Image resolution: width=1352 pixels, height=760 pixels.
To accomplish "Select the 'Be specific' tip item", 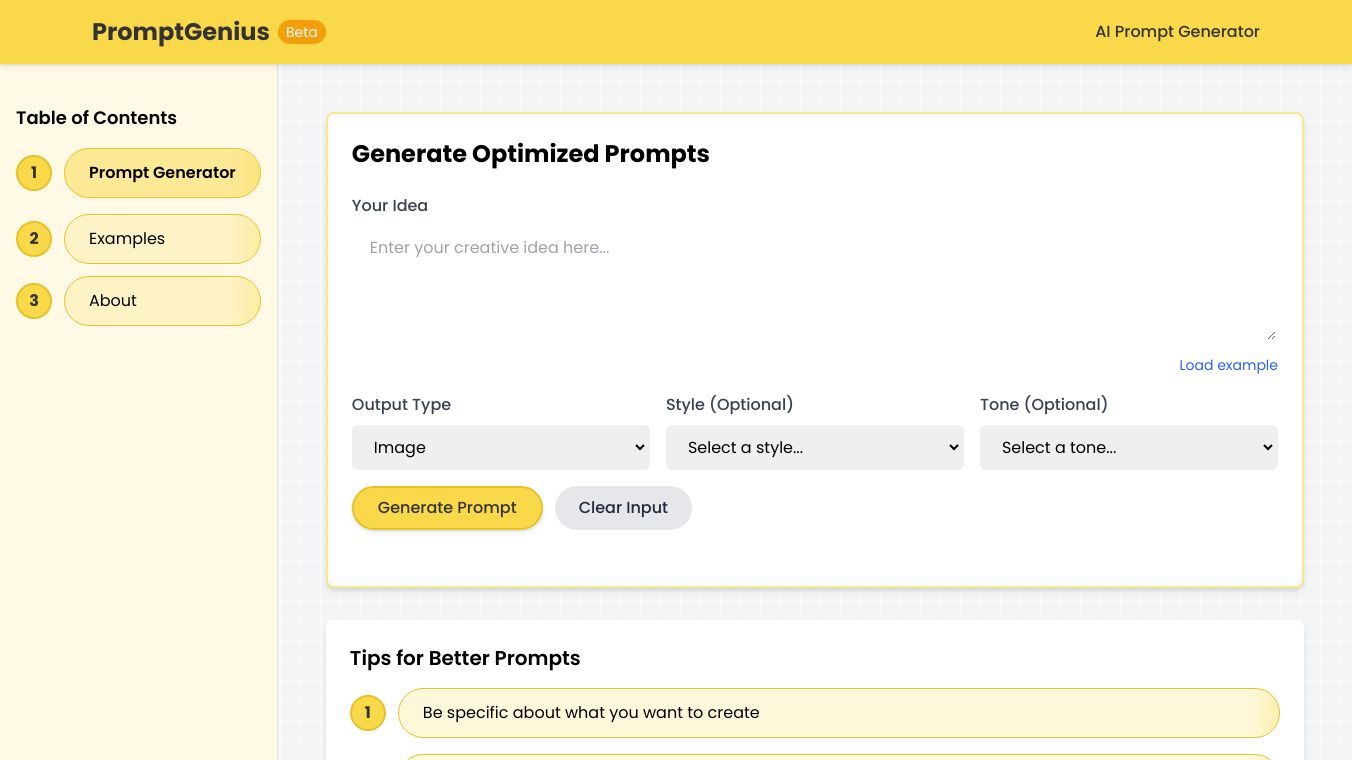I will point(838,713).
